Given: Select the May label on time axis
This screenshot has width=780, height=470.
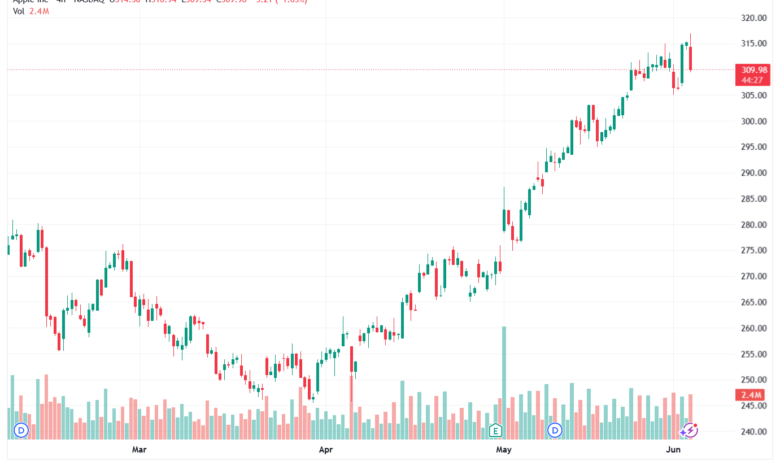Looking at the screenshot, I should click(x=503, y=450).
